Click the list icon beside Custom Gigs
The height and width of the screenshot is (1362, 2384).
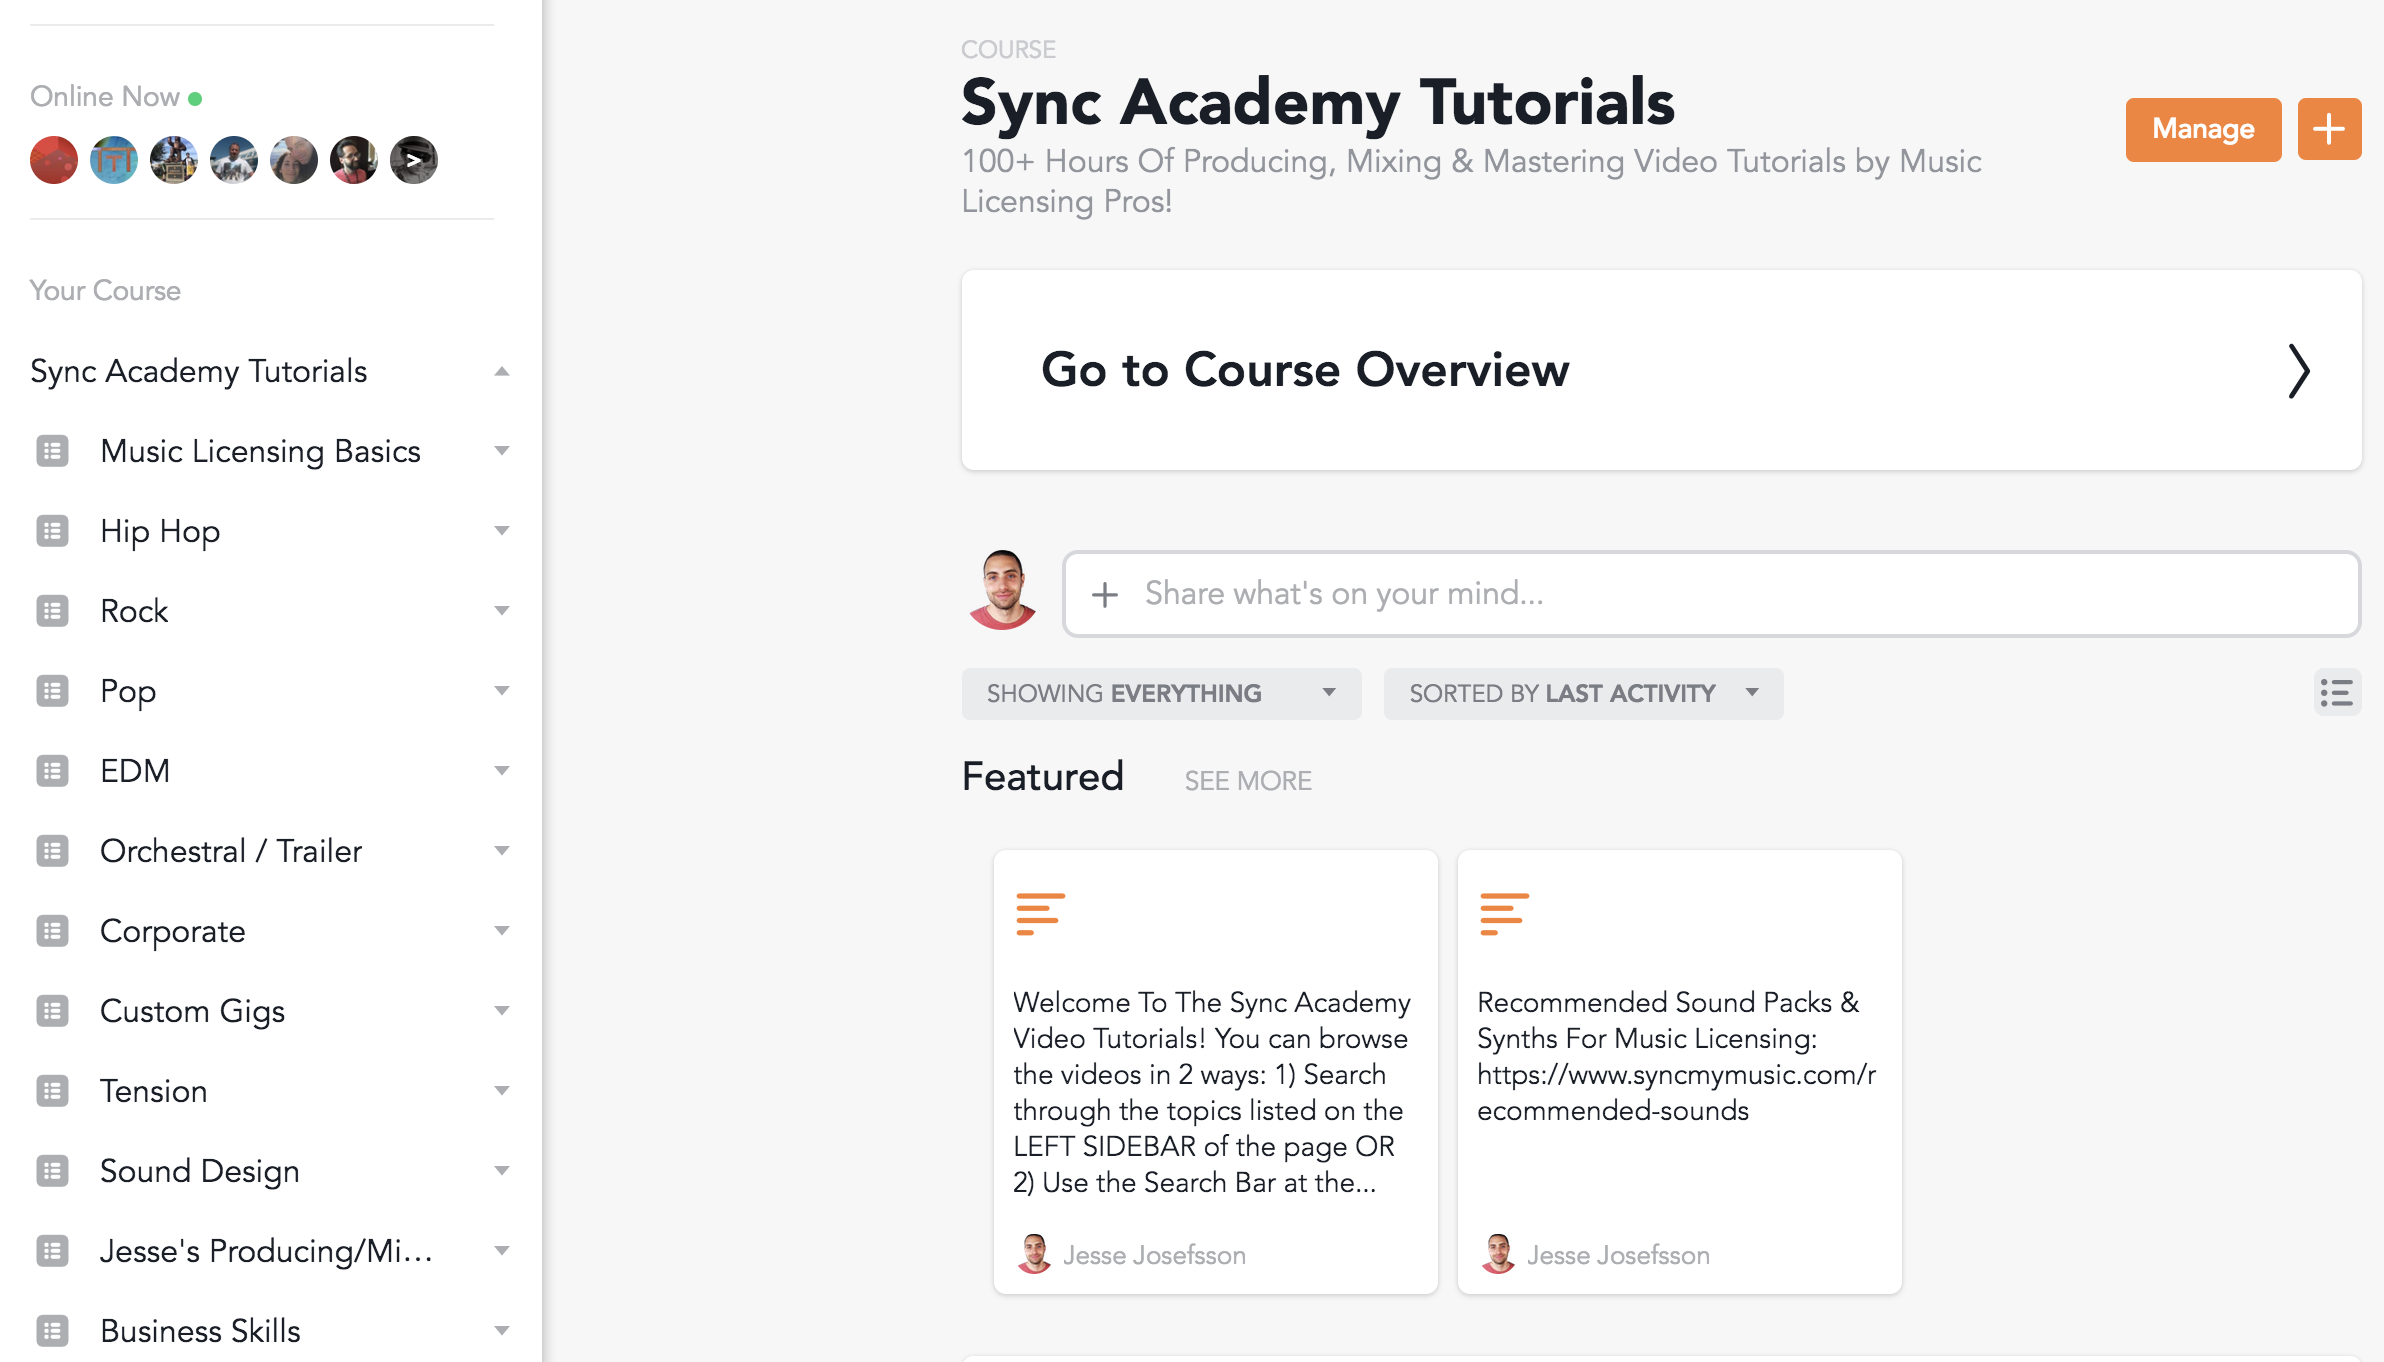coord(53,1011)
